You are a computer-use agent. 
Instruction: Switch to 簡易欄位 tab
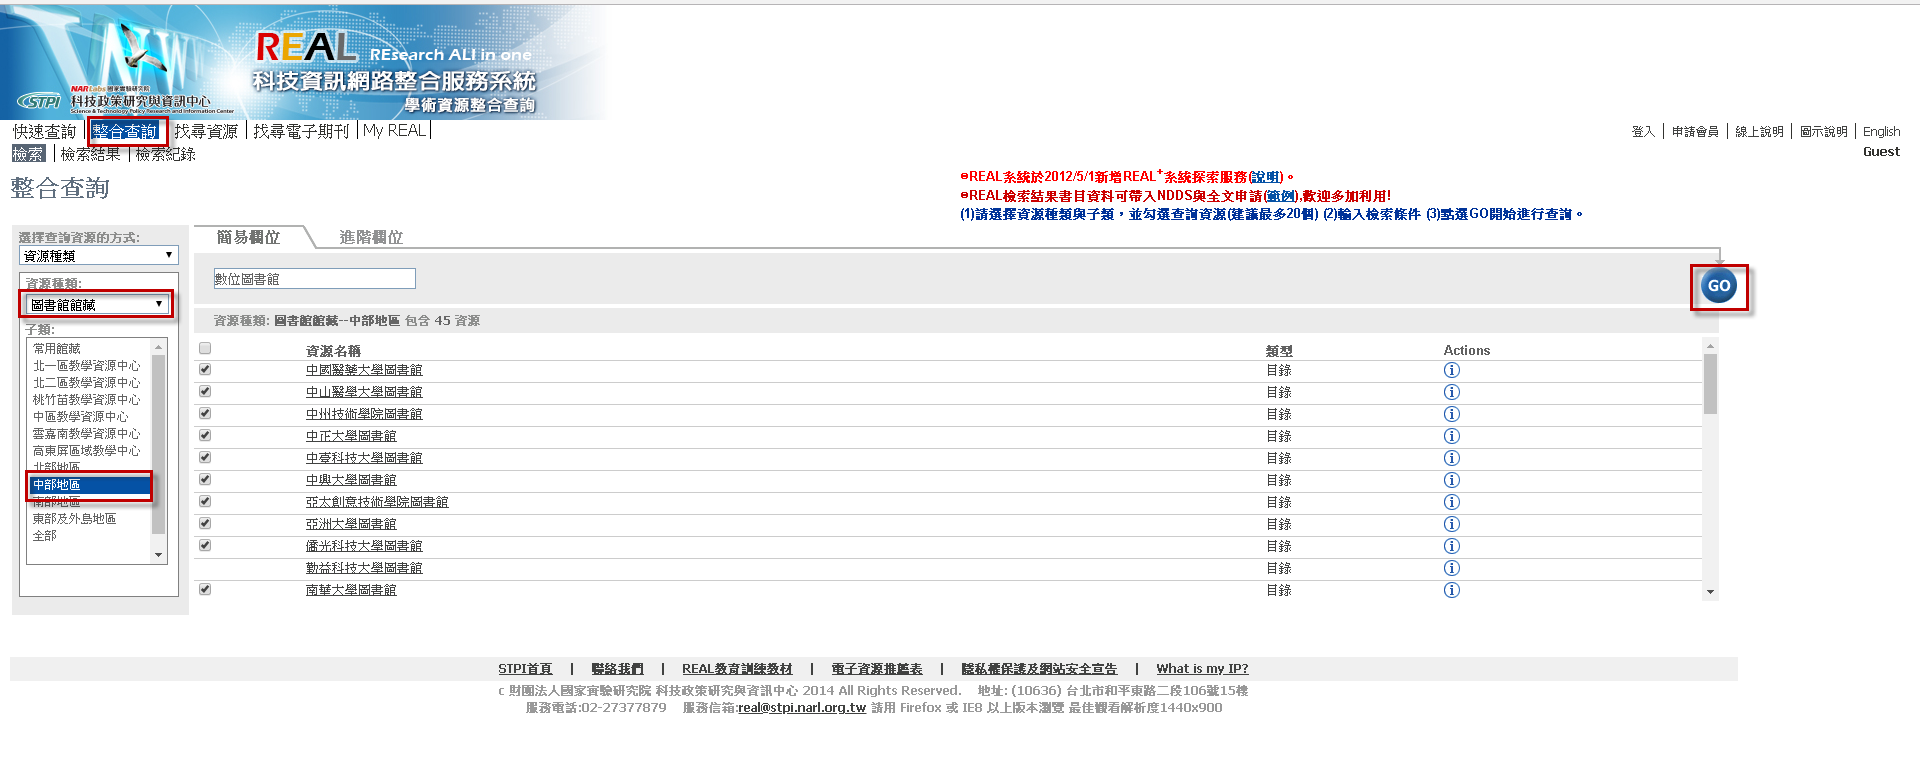(248, 237)
